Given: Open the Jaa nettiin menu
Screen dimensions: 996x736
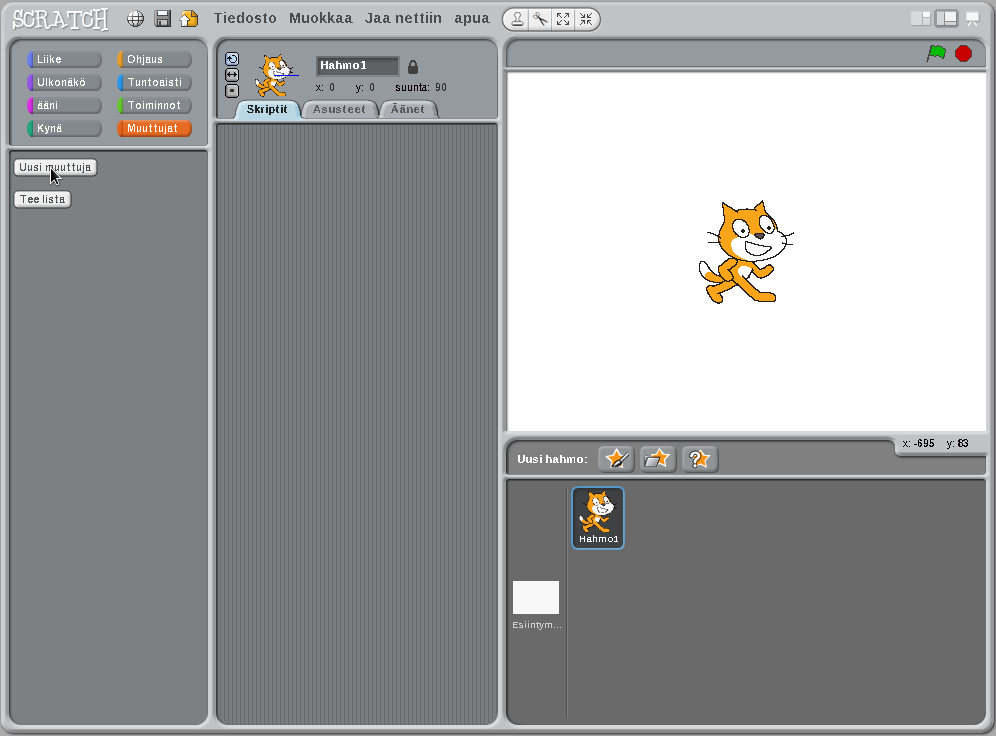Looking at the screenshot, I should pyautogui.click(x=403, y=18).
